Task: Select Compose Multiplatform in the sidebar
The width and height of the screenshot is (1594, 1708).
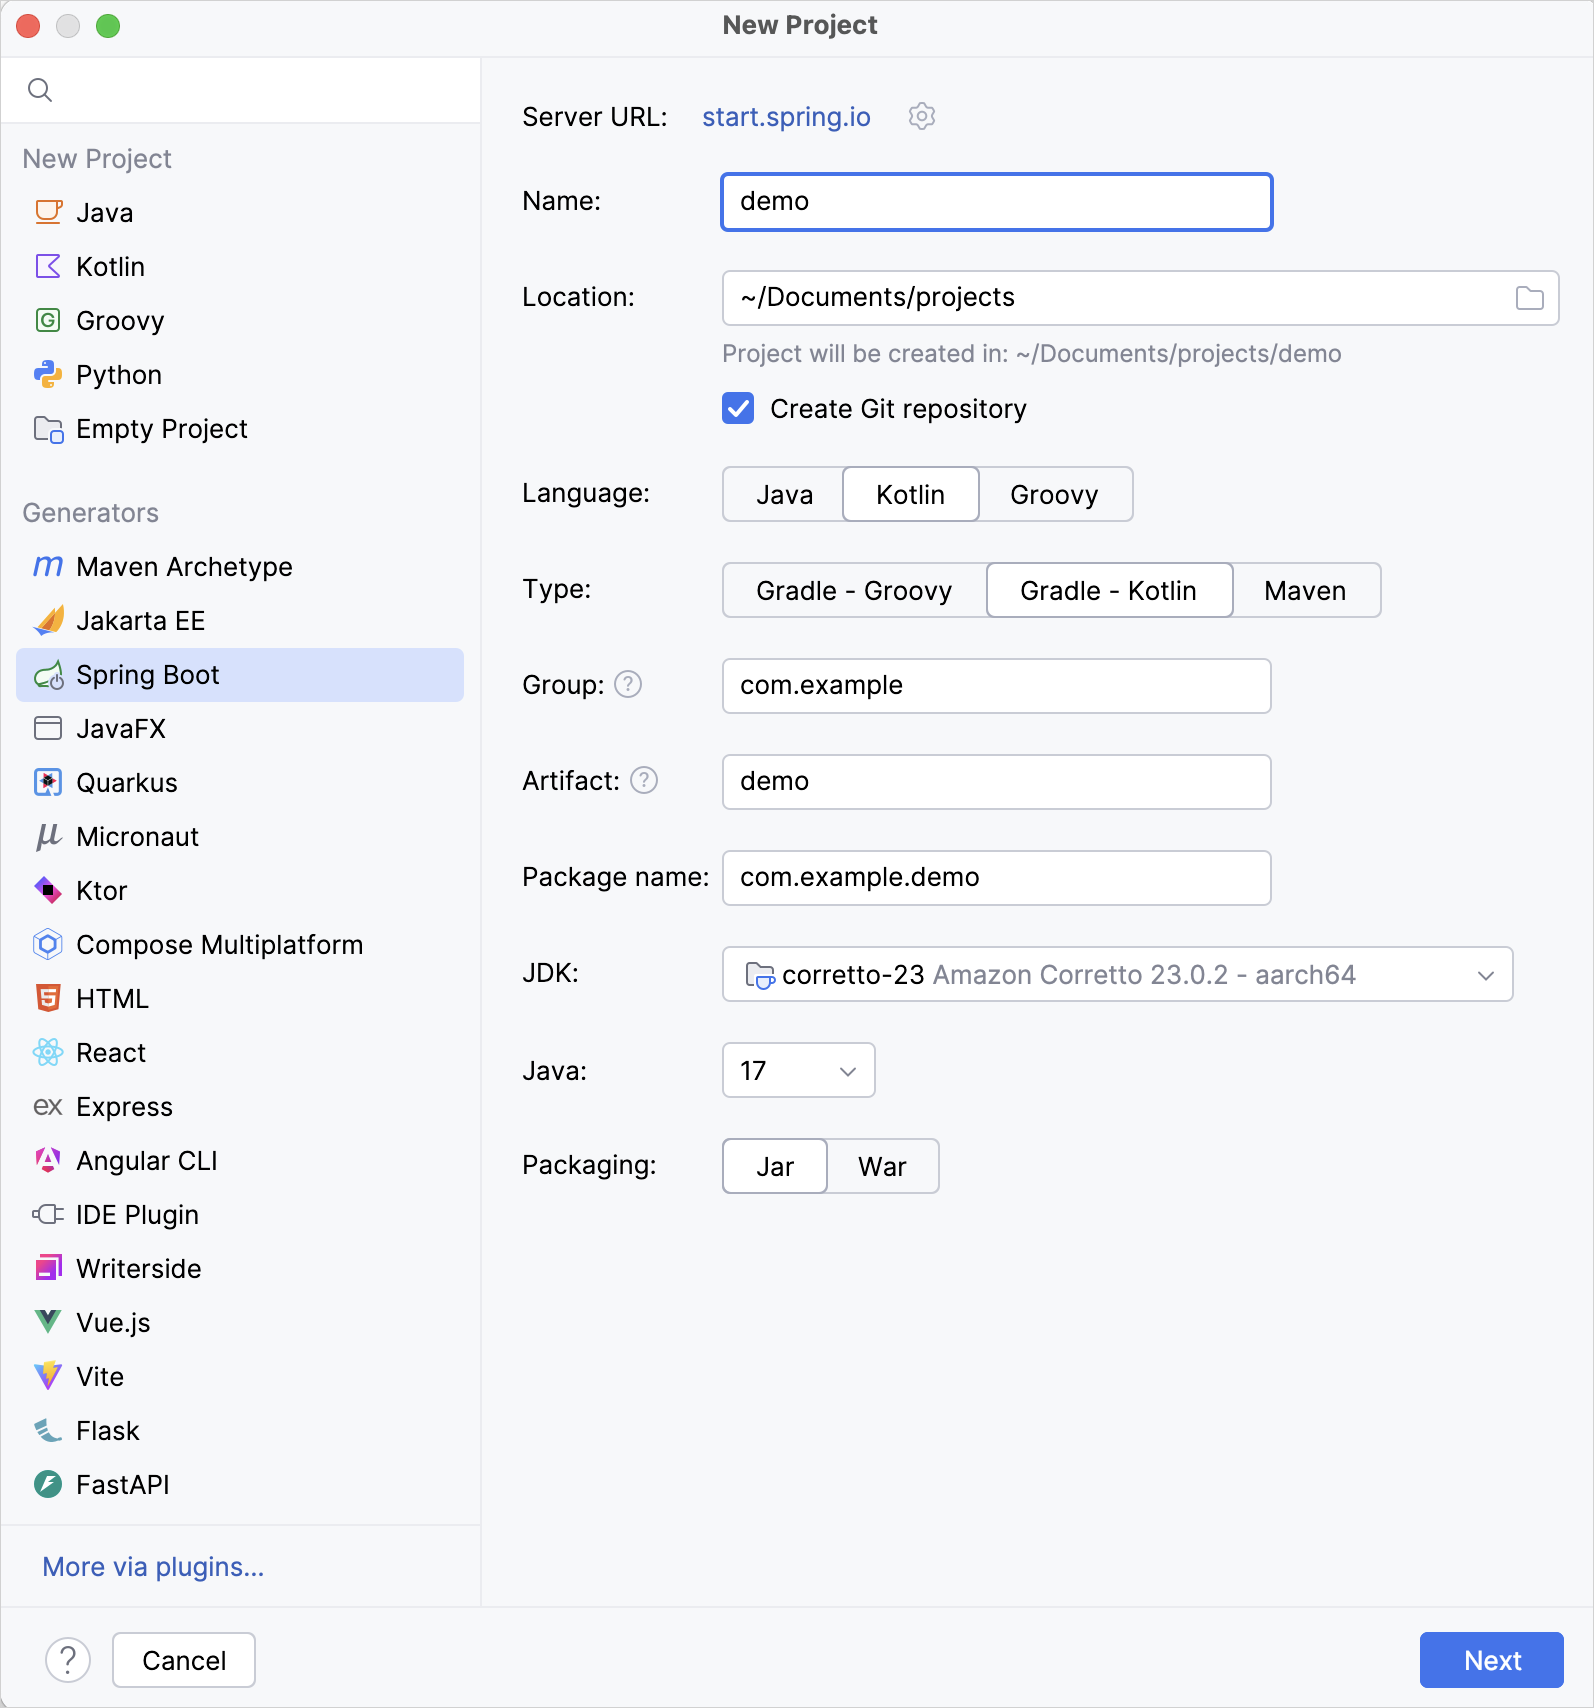Action: (x=219, y=945)
